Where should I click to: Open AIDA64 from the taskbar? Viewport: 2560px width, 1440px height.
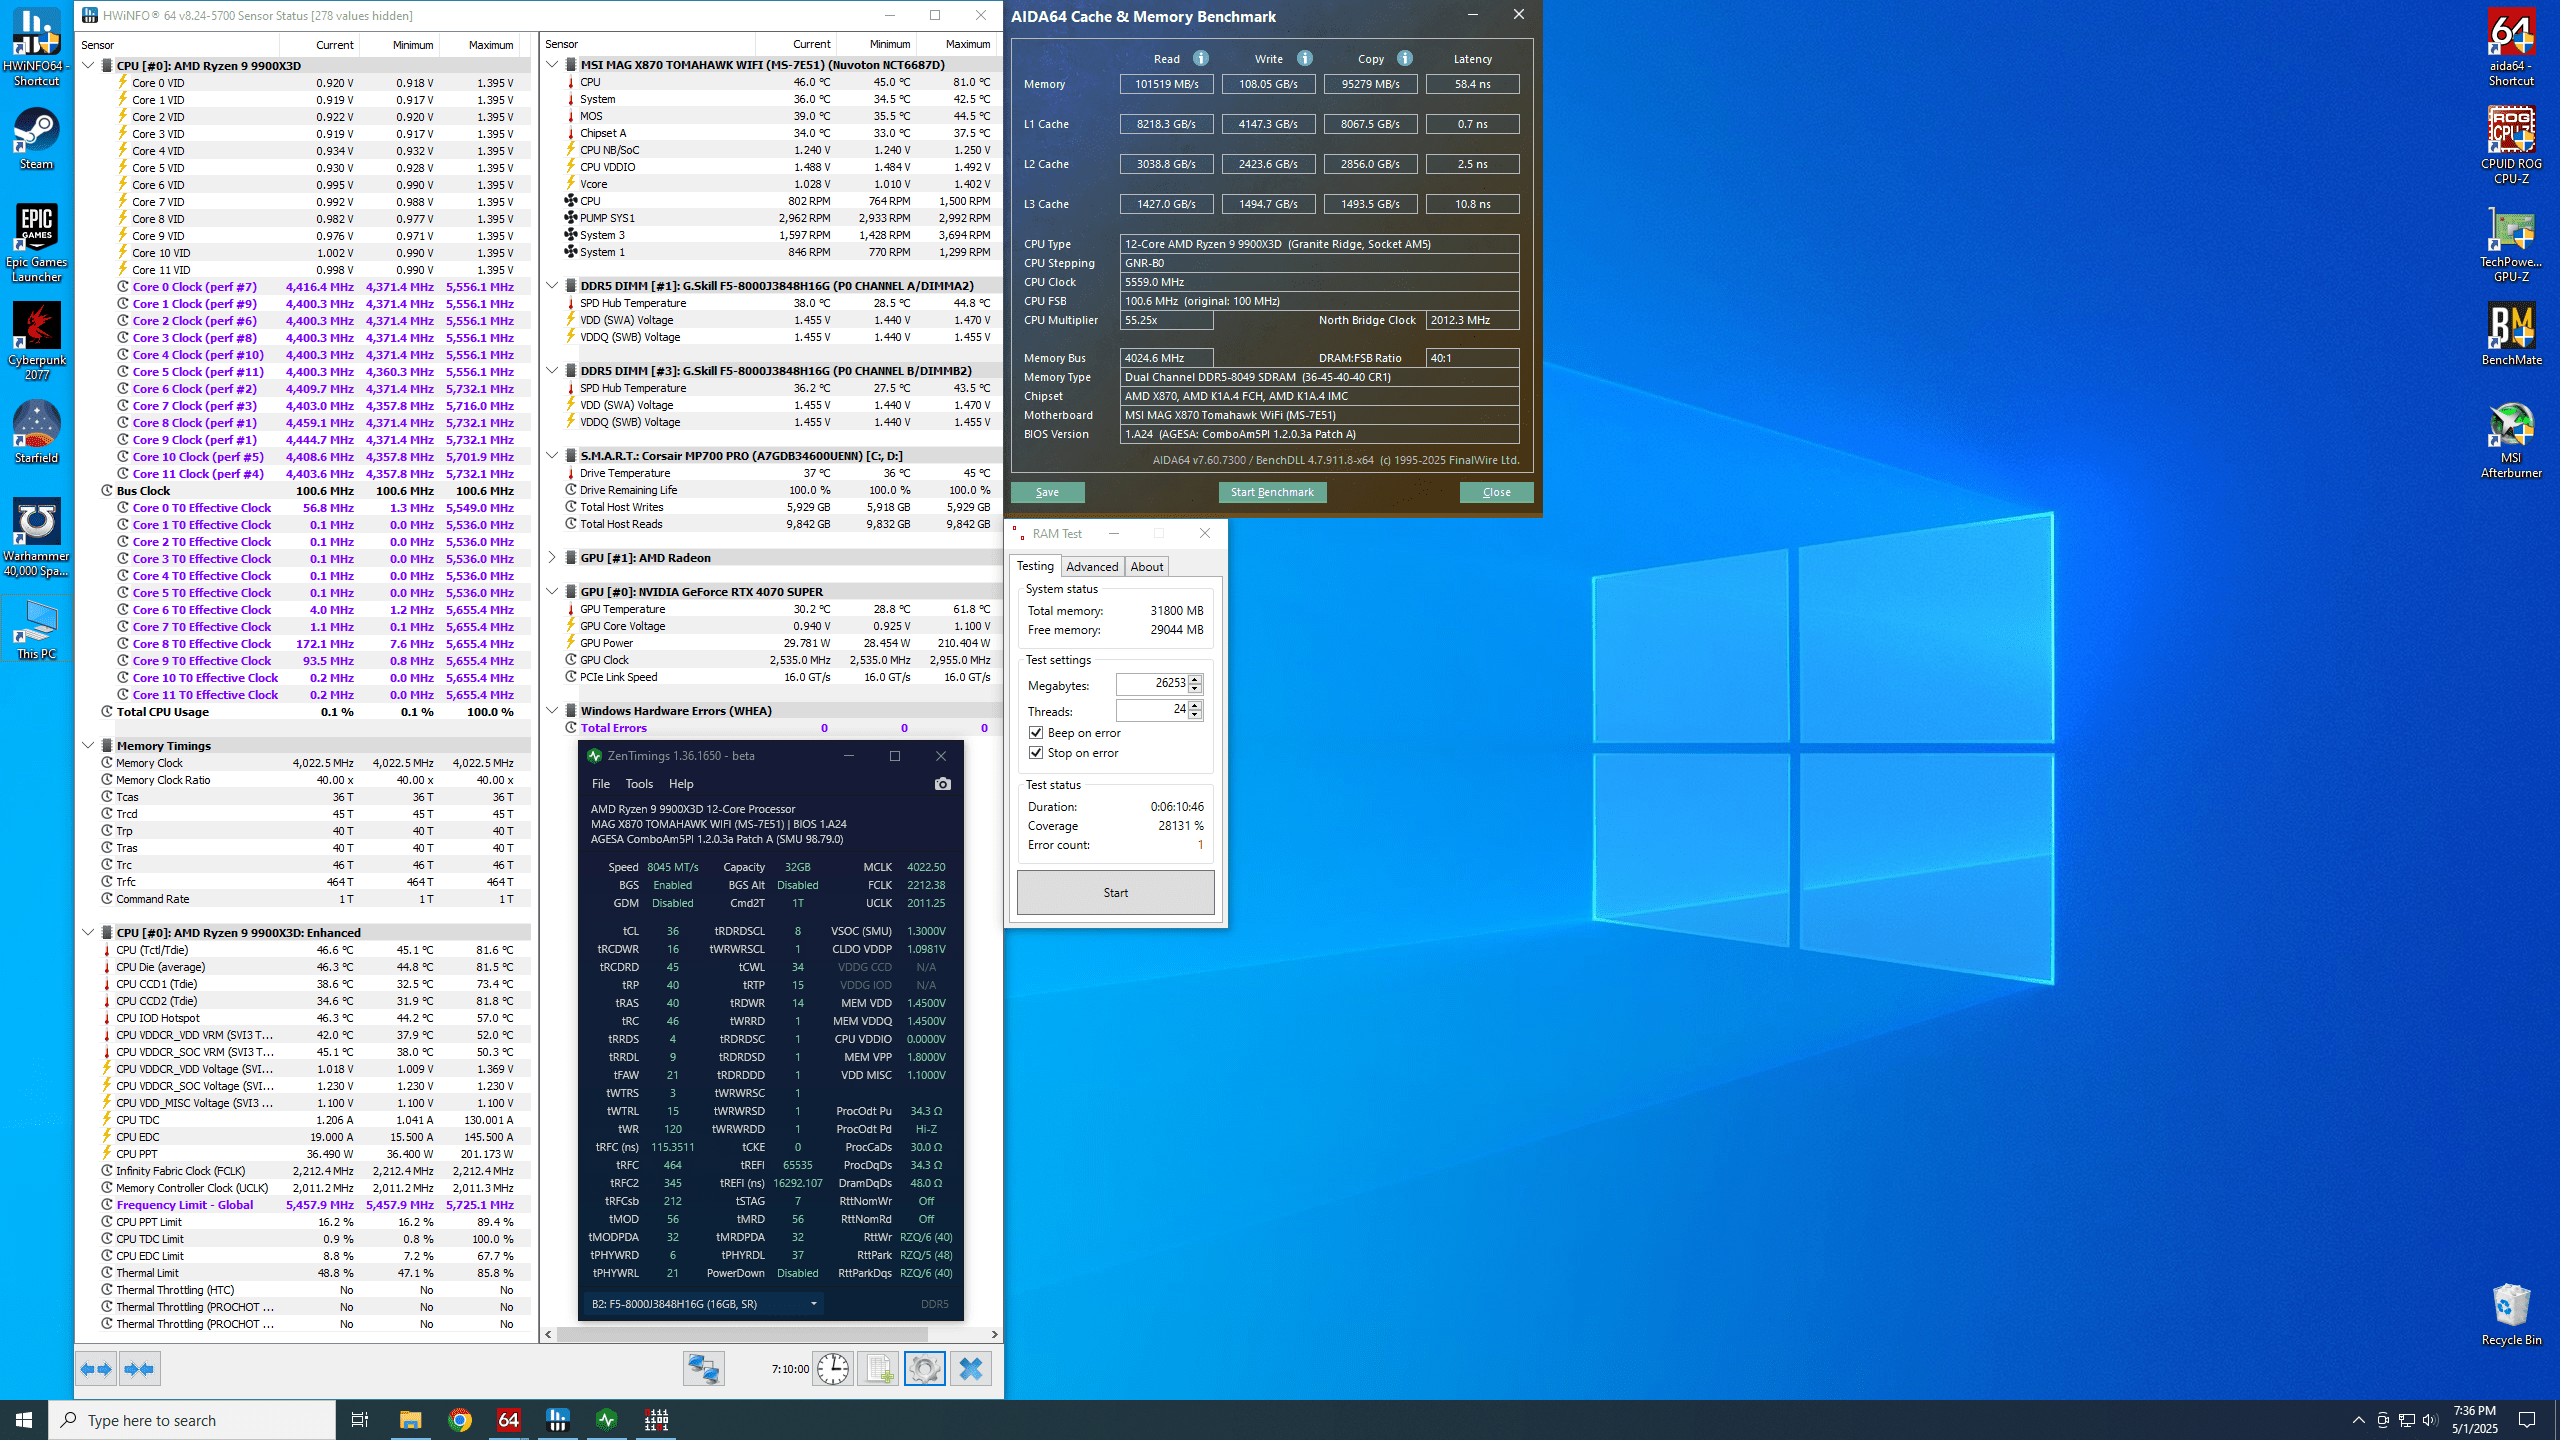pos(509,1420)
